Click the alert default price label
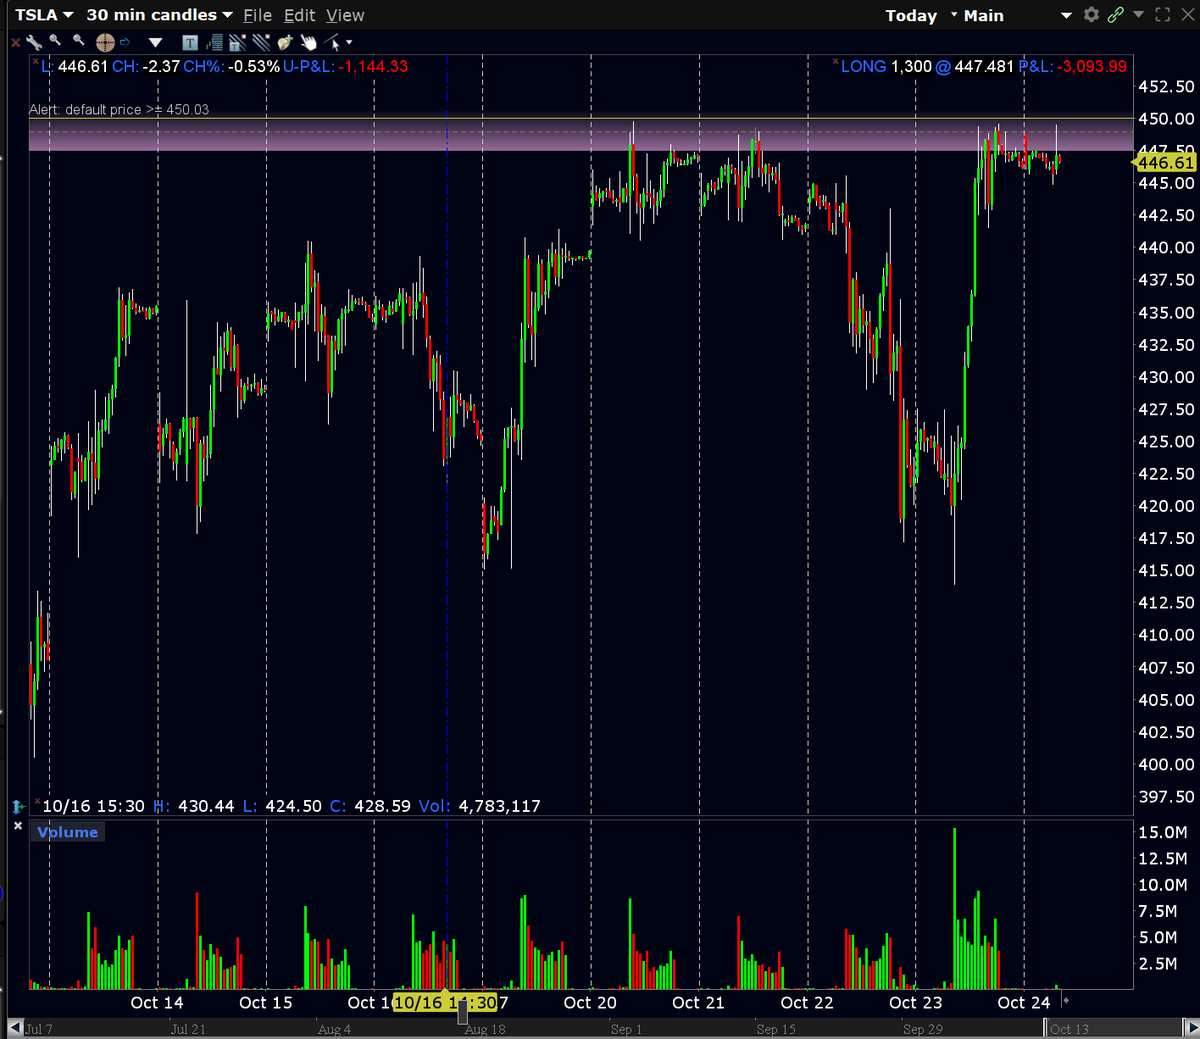This screenshot has width=1200, height=1039. coord(119,110)
